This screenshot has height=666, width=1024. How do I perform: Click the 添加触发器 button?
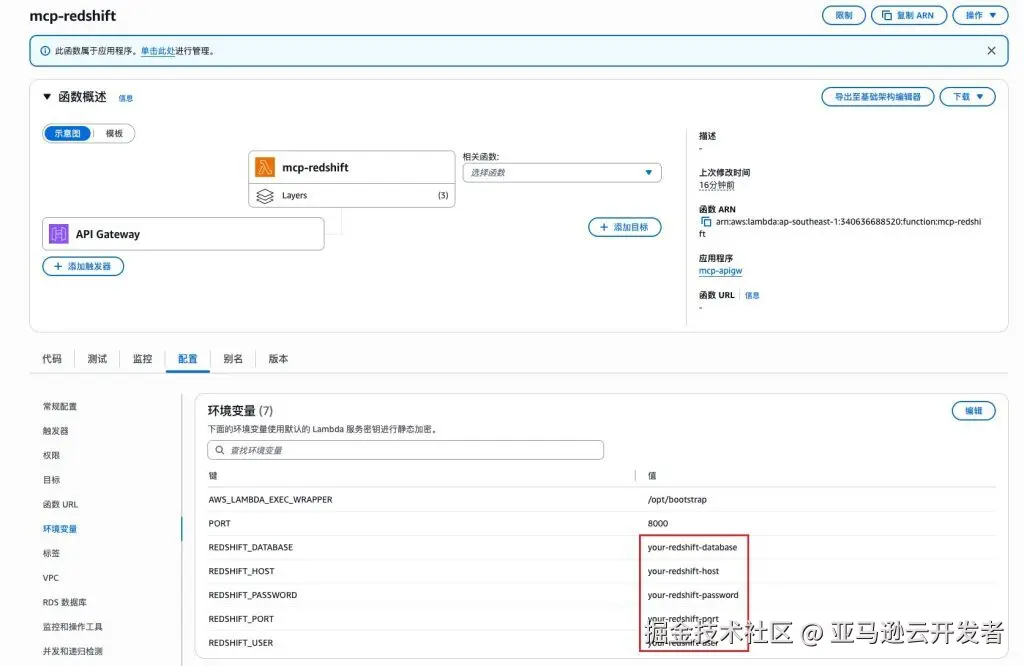(x=83, y=266)
